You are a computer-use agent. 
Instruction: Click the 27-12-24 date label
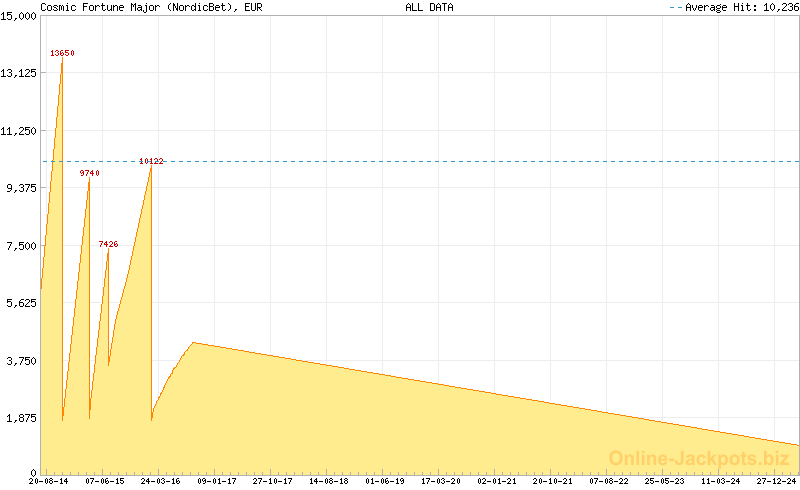(776, 481)
